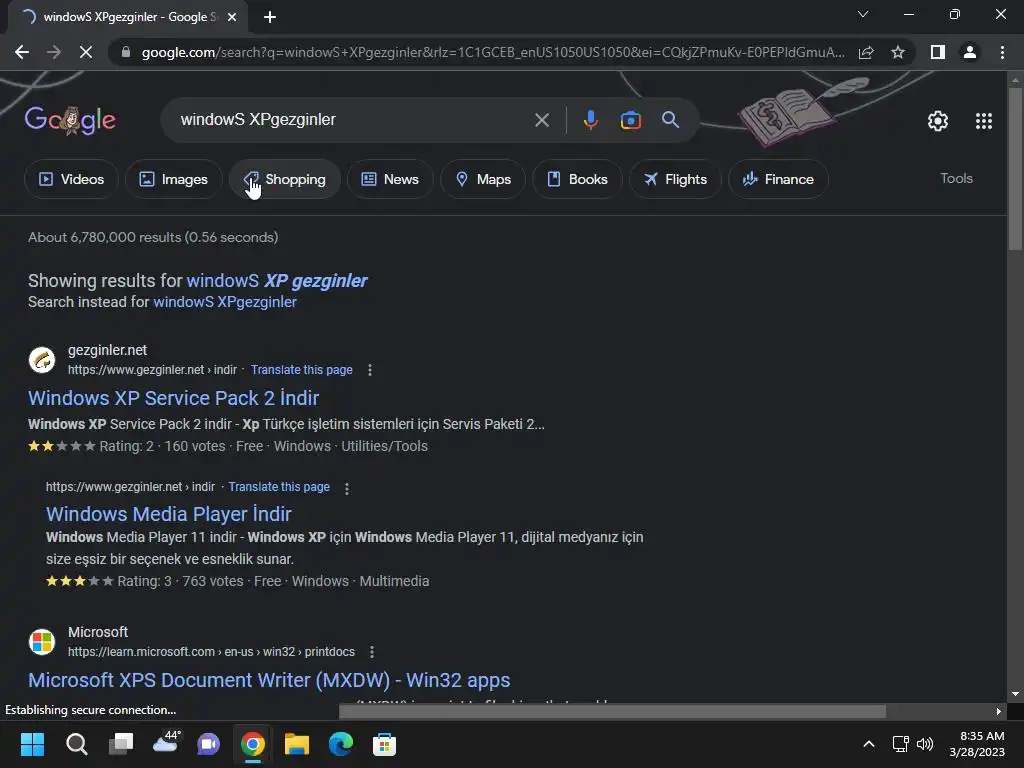Open weather widget showing 44°
The height and width of the screenshot is (768, 1024).
coord(166,743)
